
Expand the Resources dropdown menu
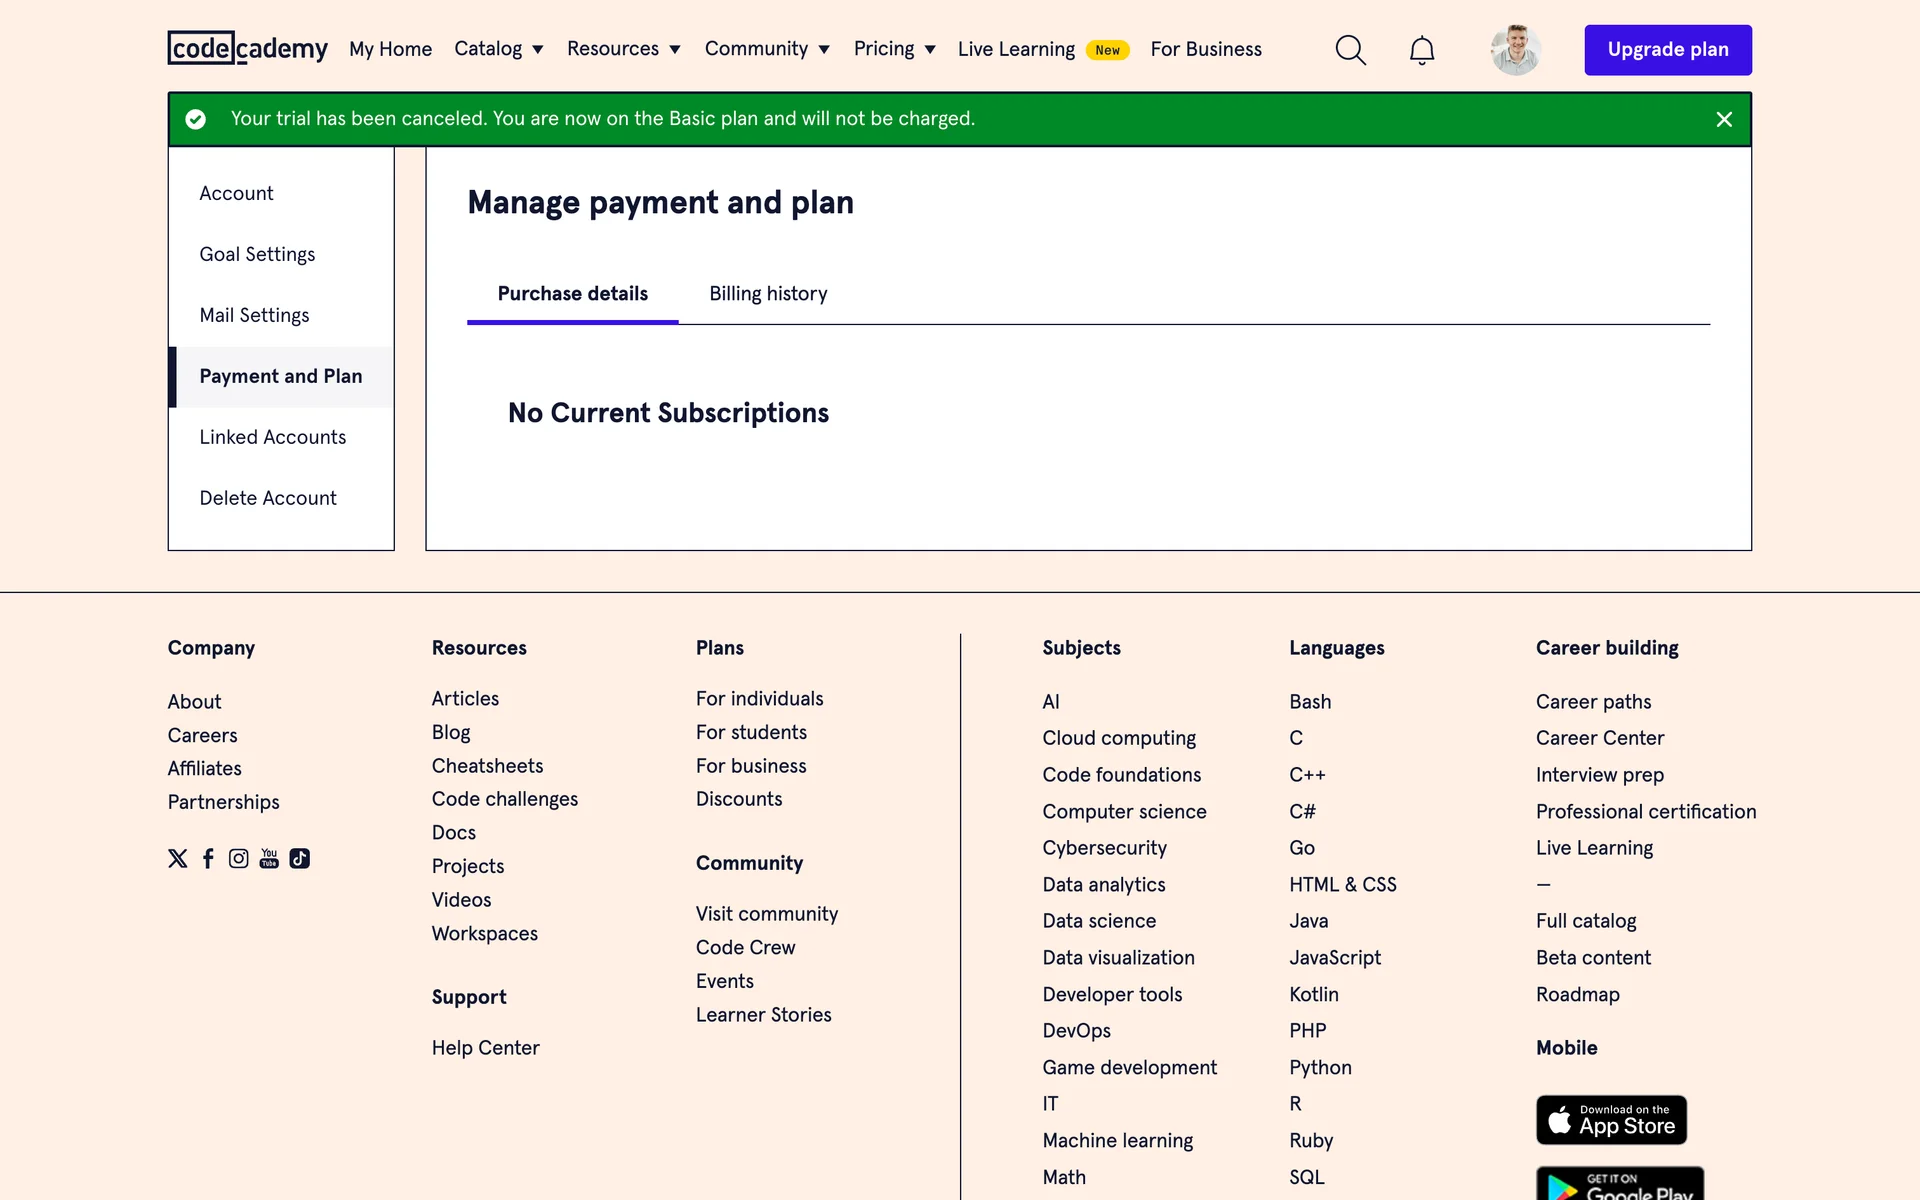click(623, 49)
